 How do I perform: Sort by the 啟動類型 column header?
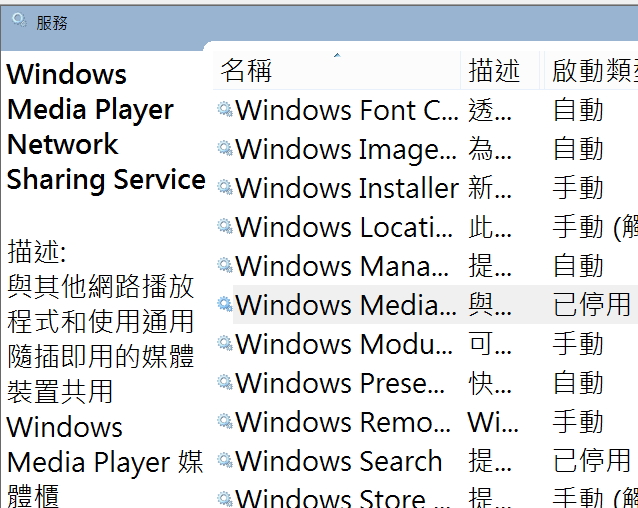[x=591, y=70]
